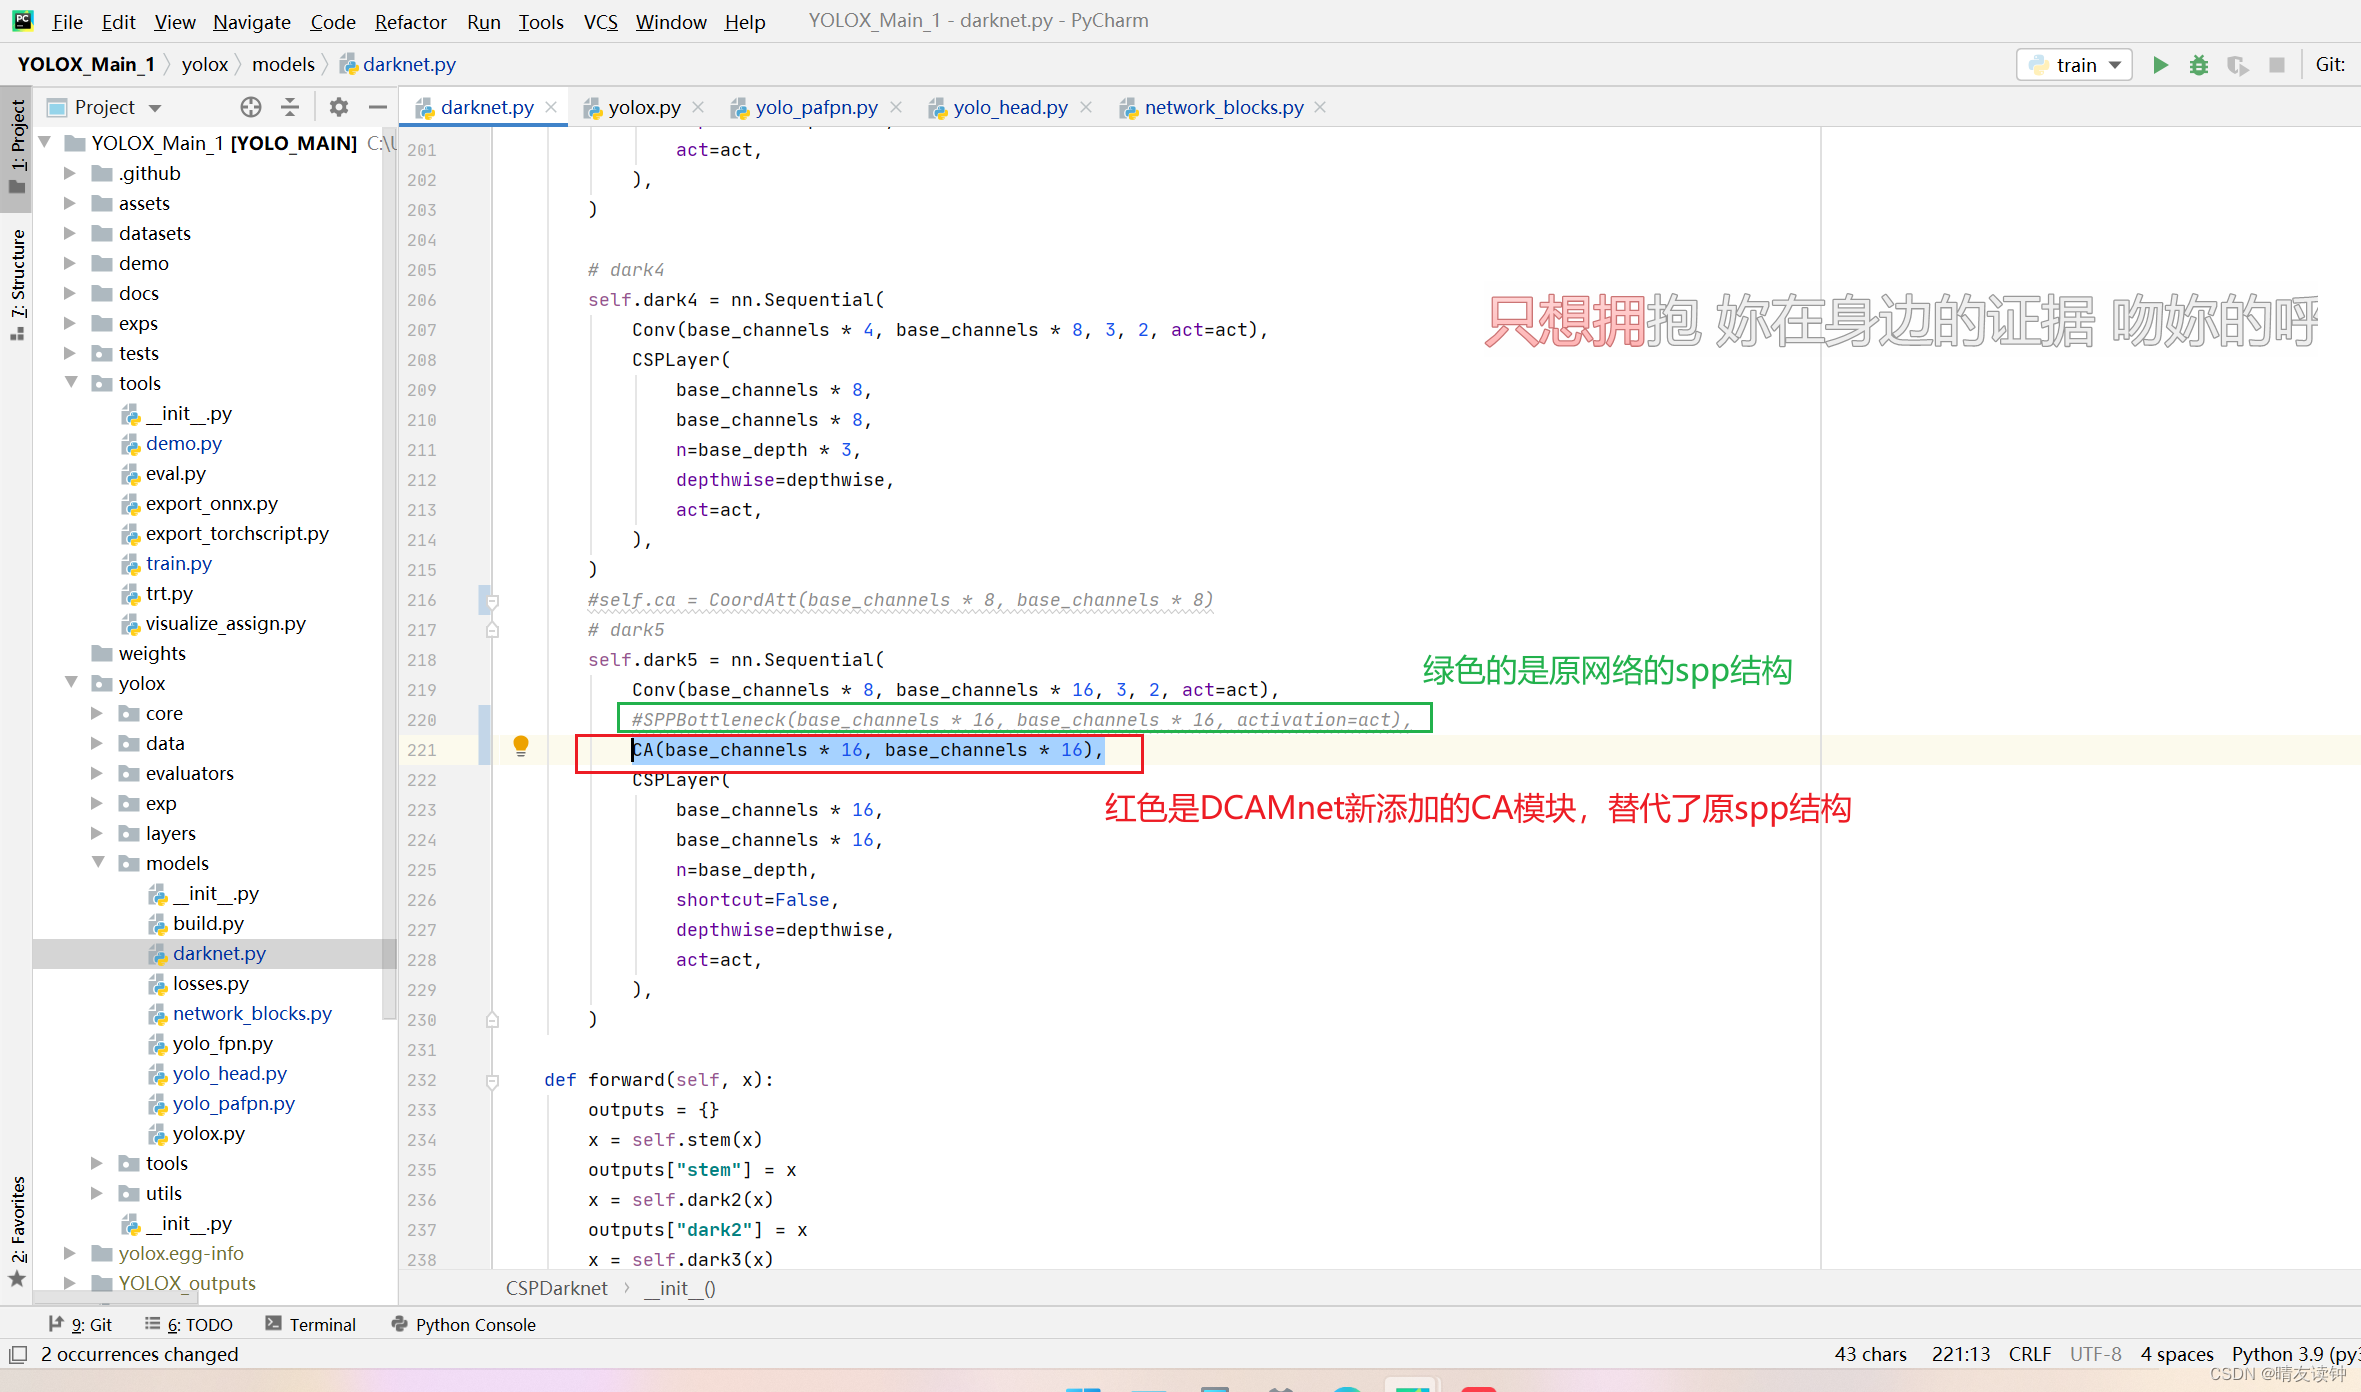Viewport: 2361px width, 1392px height.
Task: Click the tool windows quick access icon in status bar
Action: [x=17, y=1354]
